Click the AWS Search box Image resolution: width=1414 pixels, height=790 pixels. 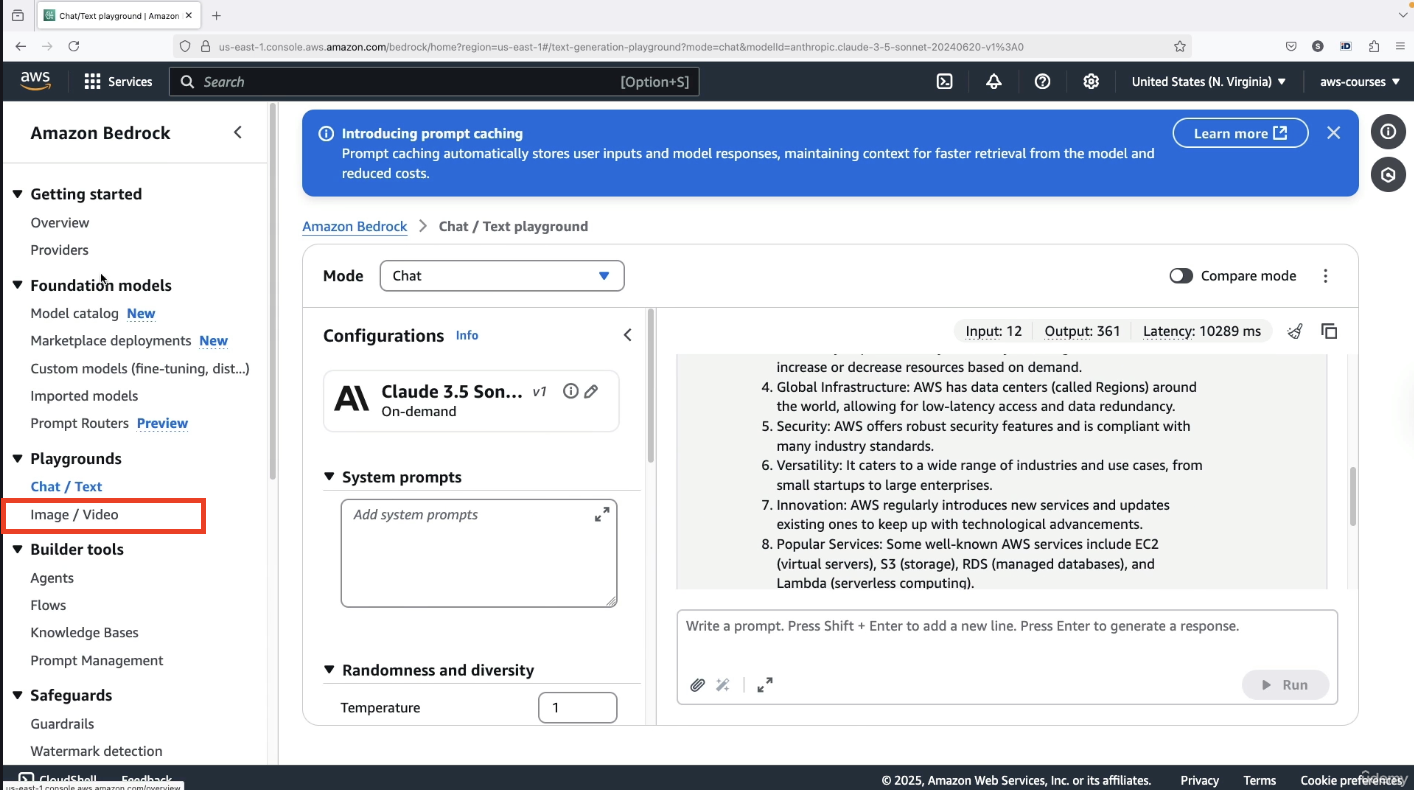click(x=434, y=82)
